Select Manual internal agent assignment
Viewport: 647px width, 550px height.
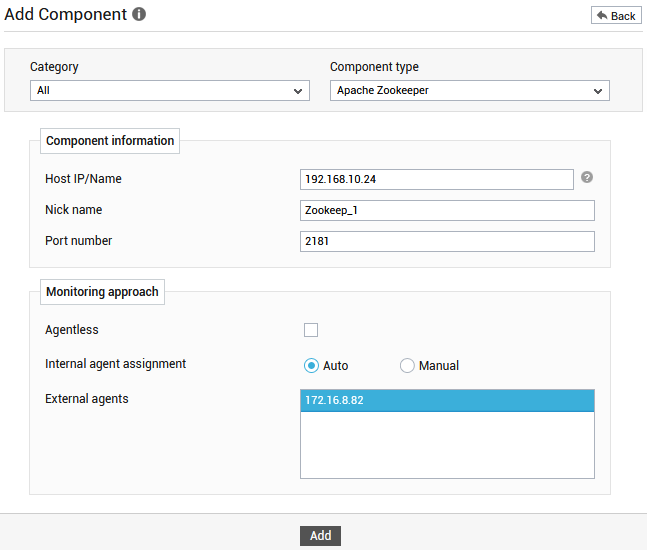tap(407, 366)
